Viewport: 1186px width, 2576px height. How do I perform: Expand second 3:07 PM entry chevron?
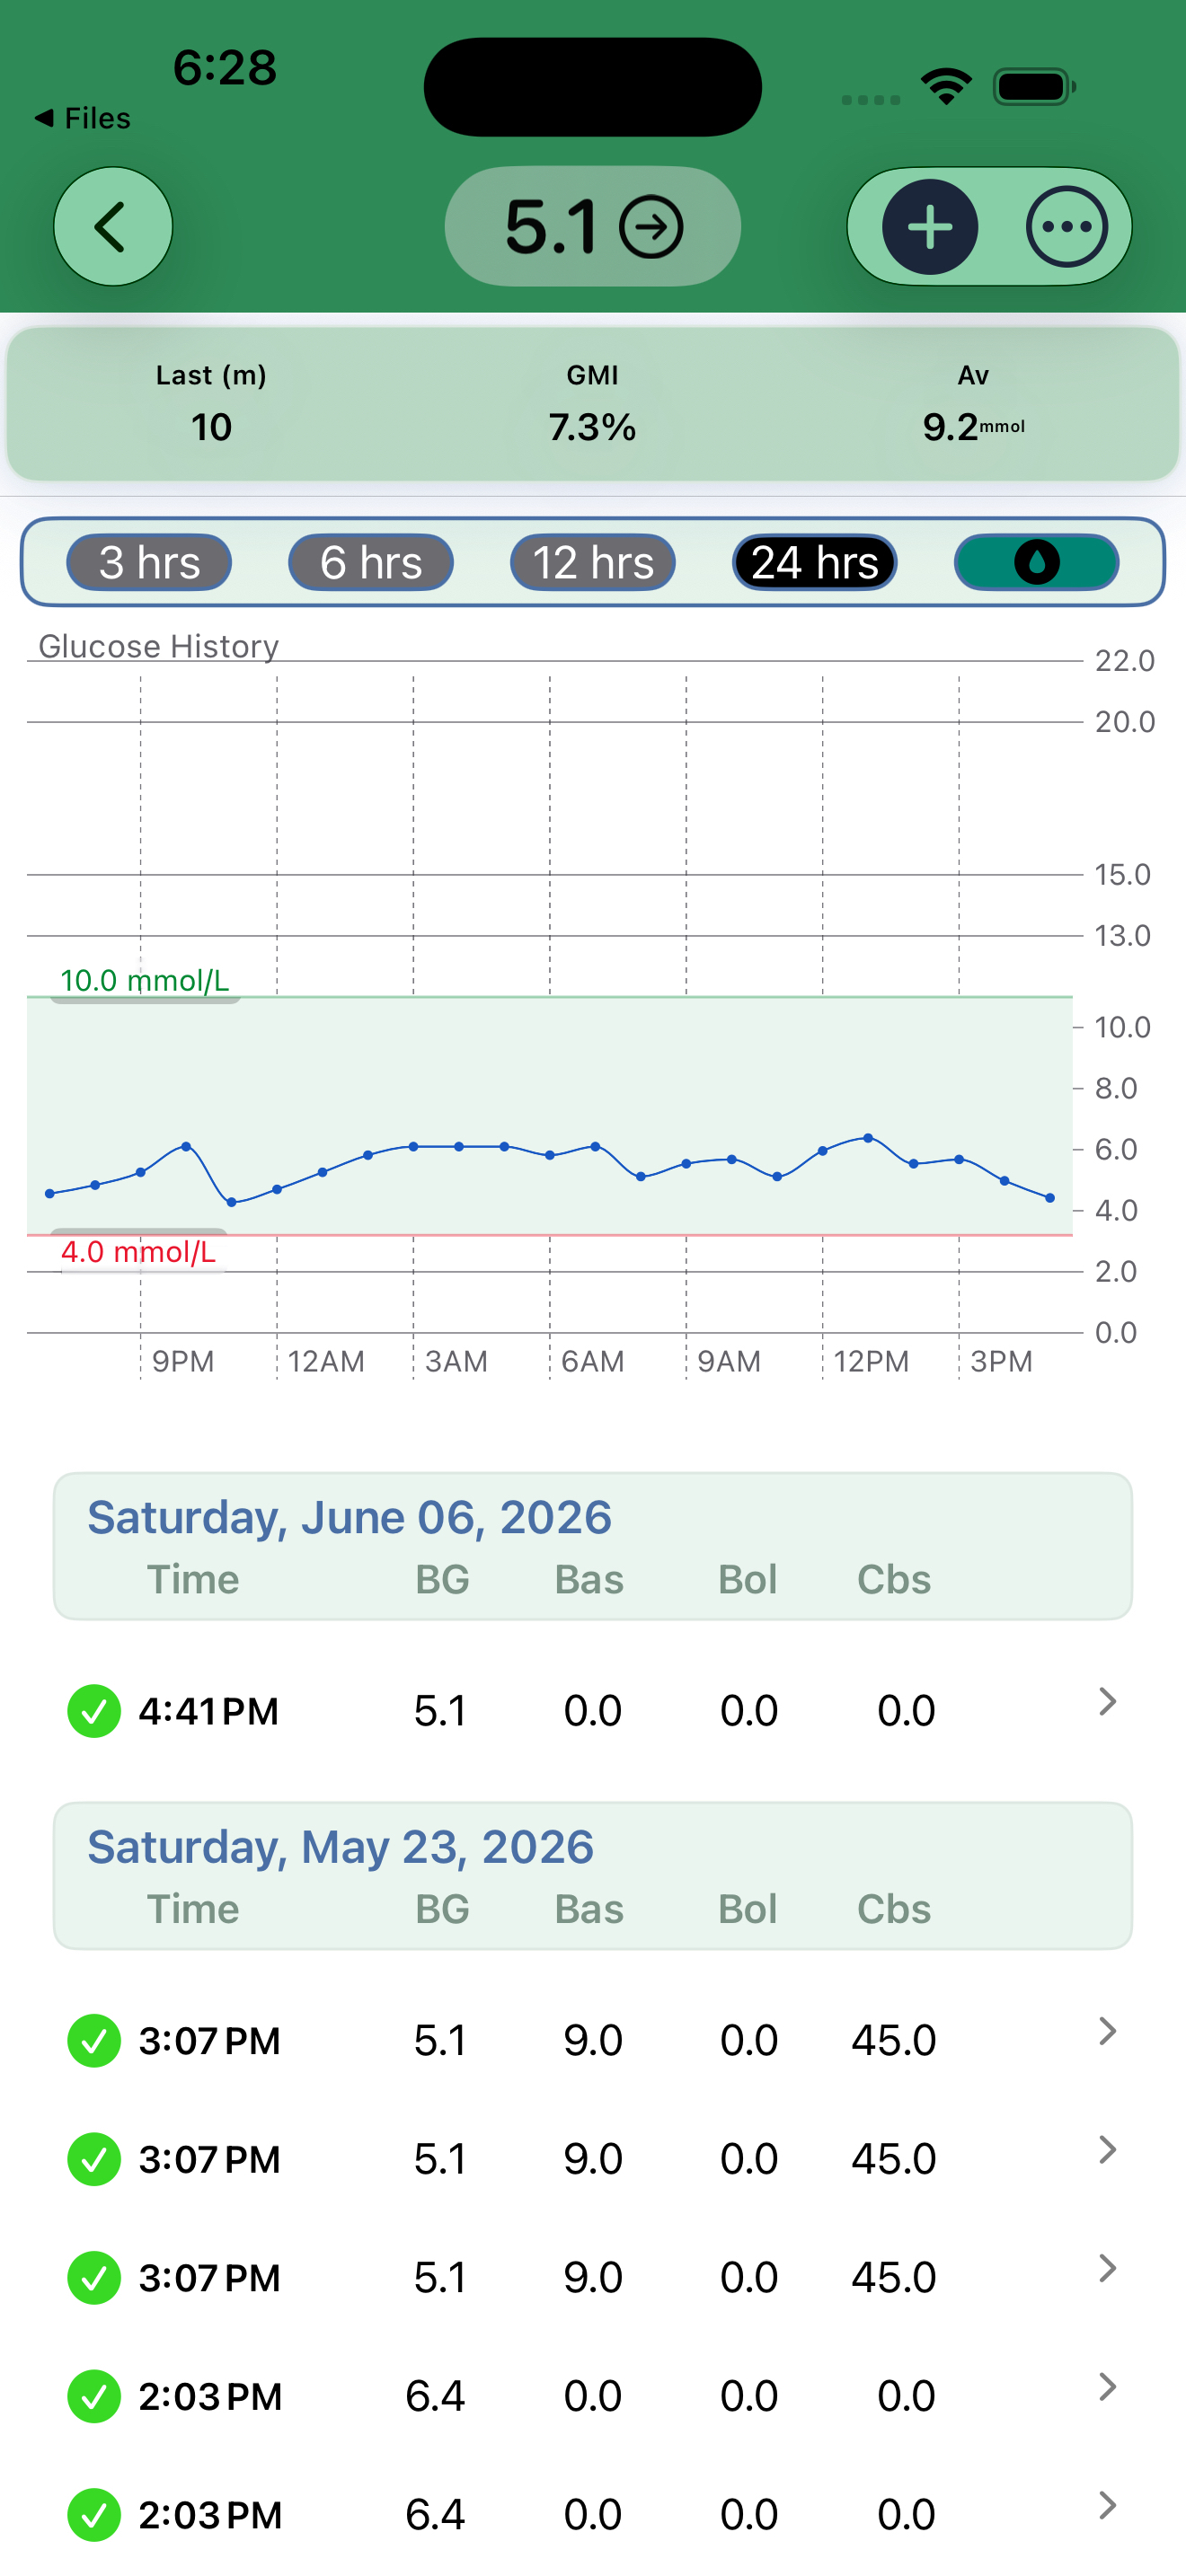(x=1106, y=2150)
